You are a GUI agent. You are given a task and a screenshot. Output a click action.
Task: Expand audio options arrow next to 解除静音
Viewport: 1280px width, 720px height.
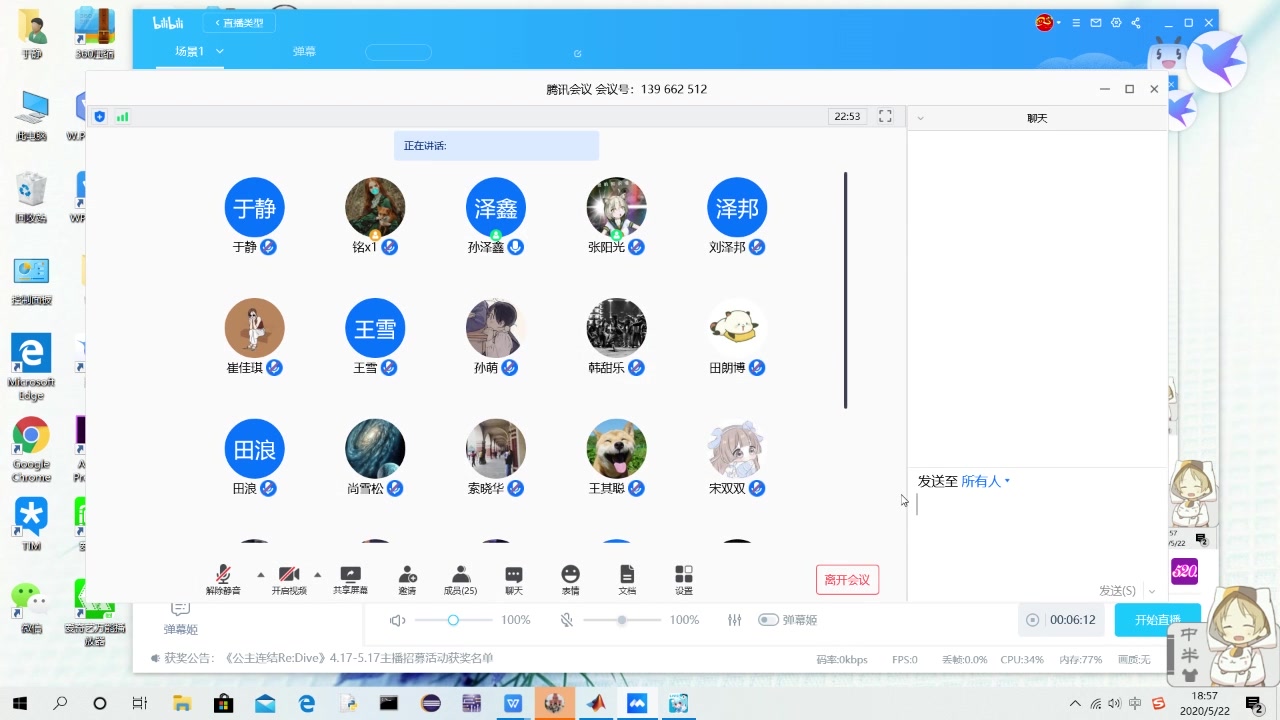[x=261, y=574]
